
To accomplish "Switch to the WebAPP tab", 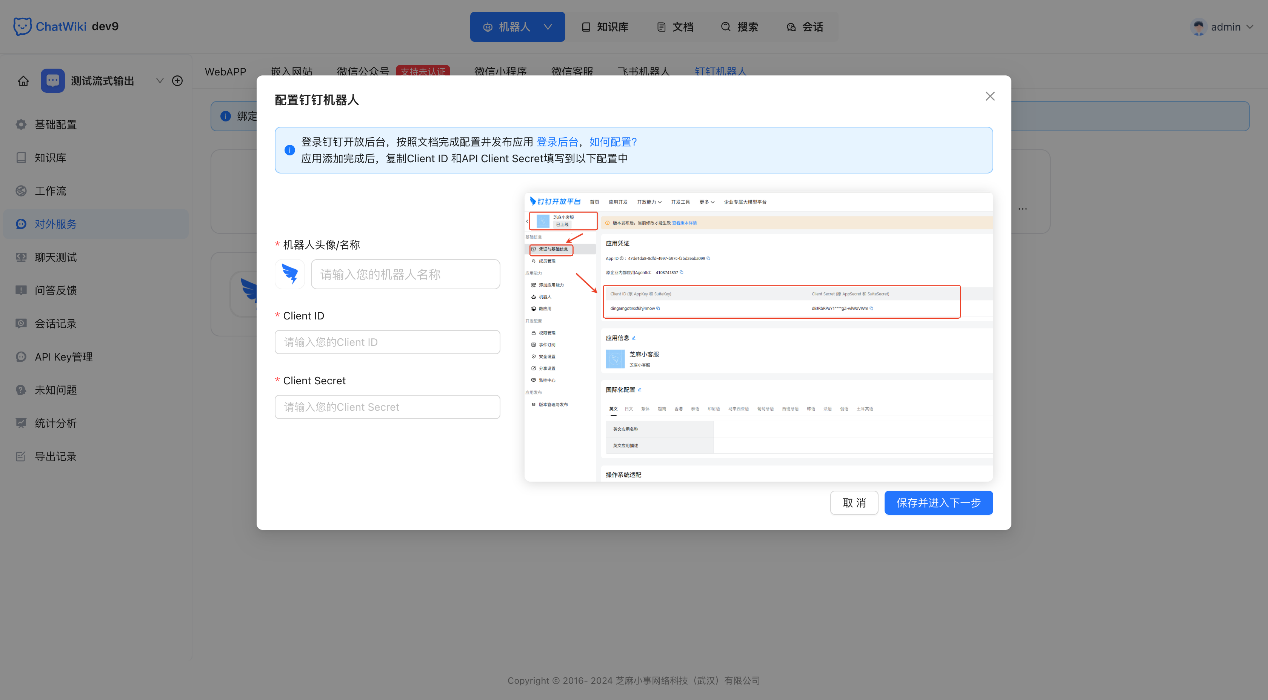I will click(x=226, y=71).
